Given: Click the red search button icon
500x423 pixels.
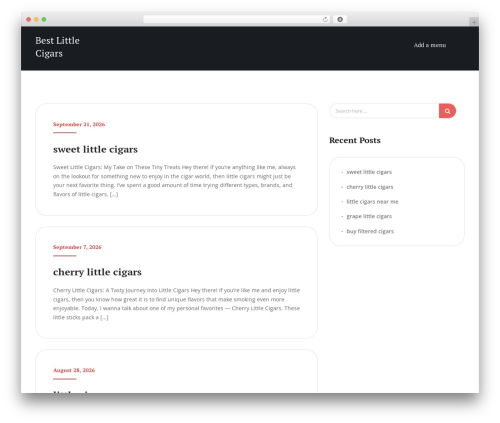Looking at the screenshot, I should point(447,111).
